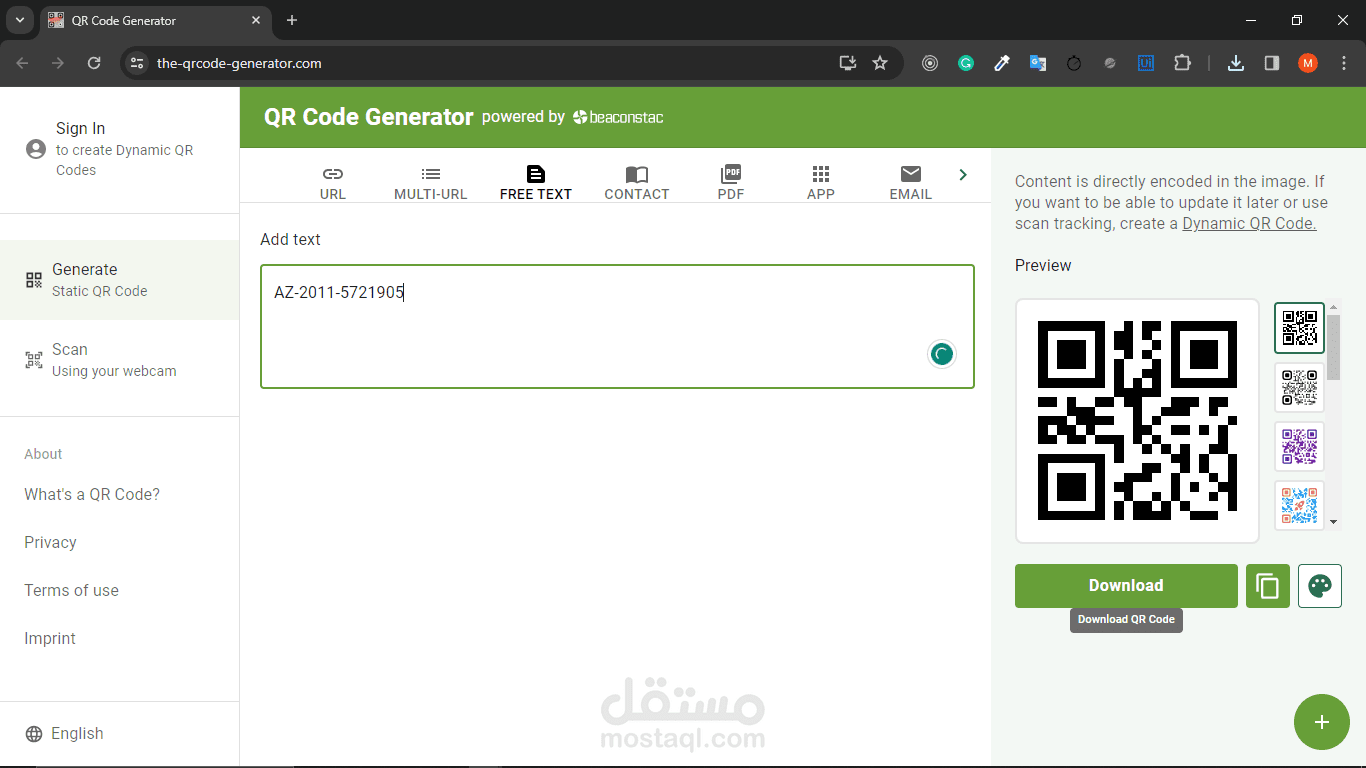Toggle the browser side panel
The image size is (1366, 768).
click(1272, 63)
